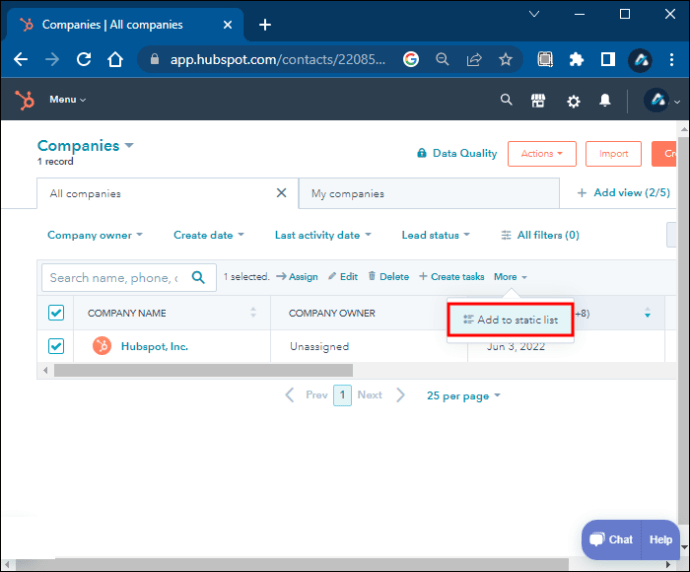Click the screenshot extension icon

[x=545, y=59]
